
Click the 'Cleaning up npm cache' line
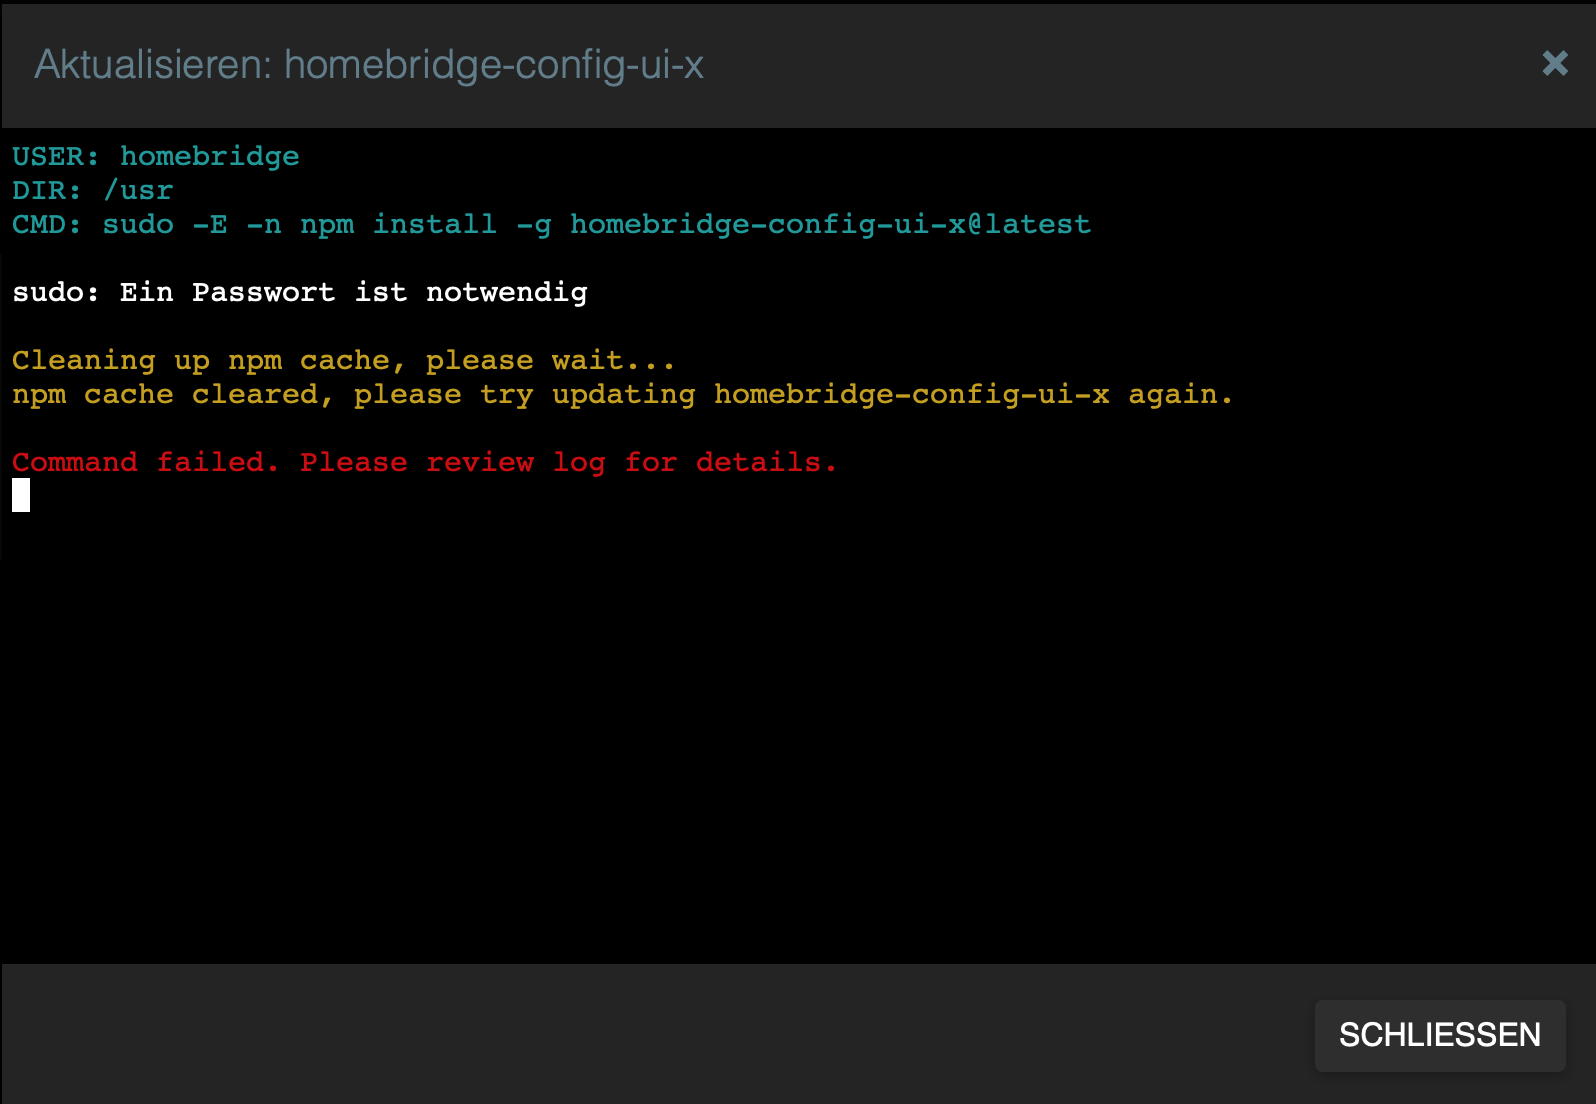(343, 360)
